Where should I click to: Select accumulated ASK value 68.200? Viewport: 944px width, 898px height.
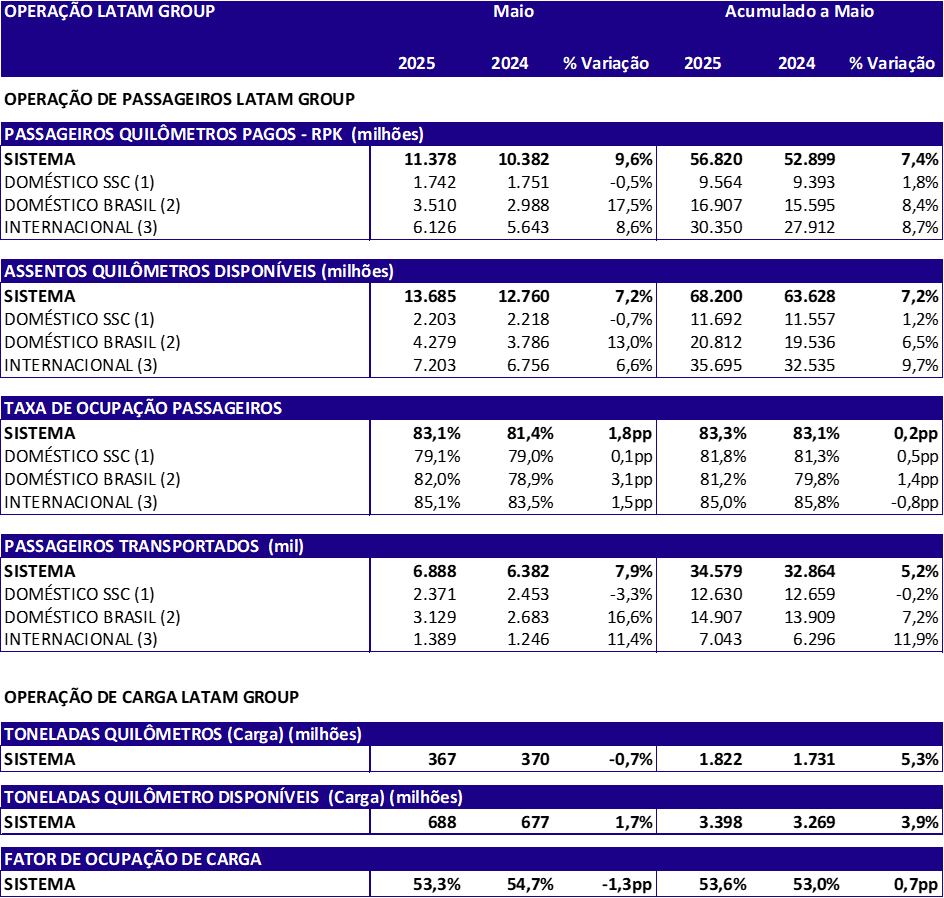click(716, 297)
